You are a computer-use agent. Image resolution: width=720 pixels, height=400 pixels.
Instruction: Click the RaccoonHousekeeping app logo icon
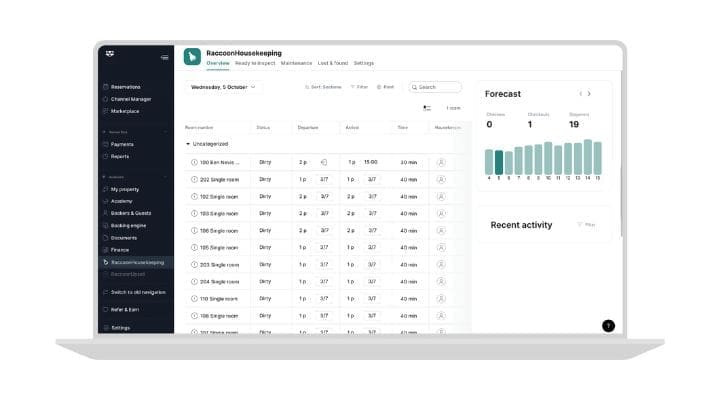point(192,57)
